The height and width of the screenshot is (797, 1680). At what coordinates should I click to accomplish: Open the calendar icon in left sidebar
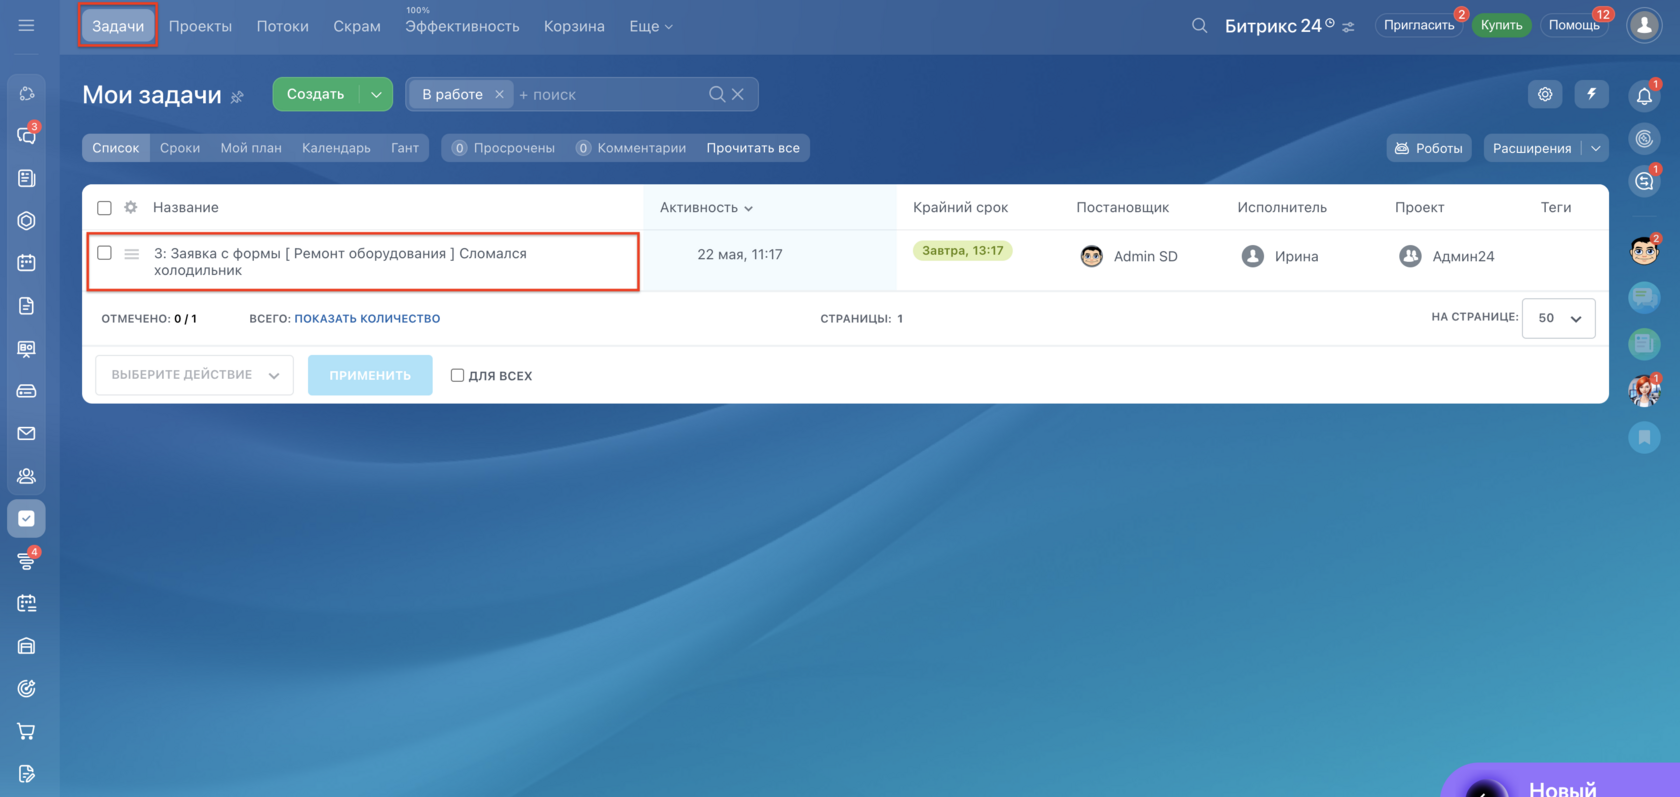click(27, 263)
